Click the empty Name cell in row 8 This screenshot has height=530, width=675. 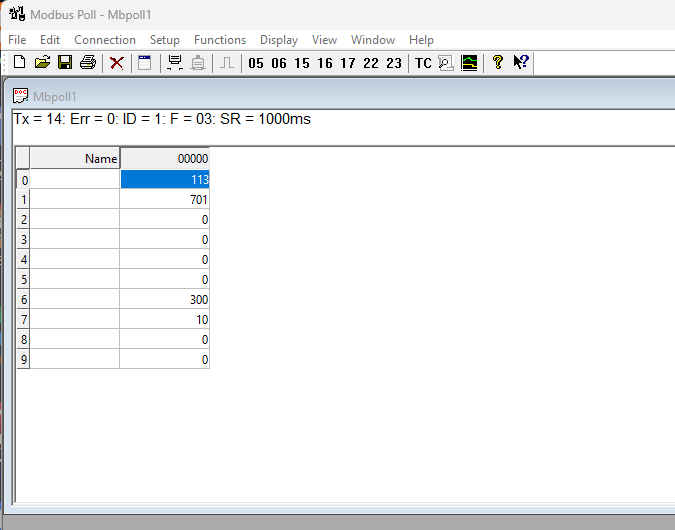coord(74,339)
